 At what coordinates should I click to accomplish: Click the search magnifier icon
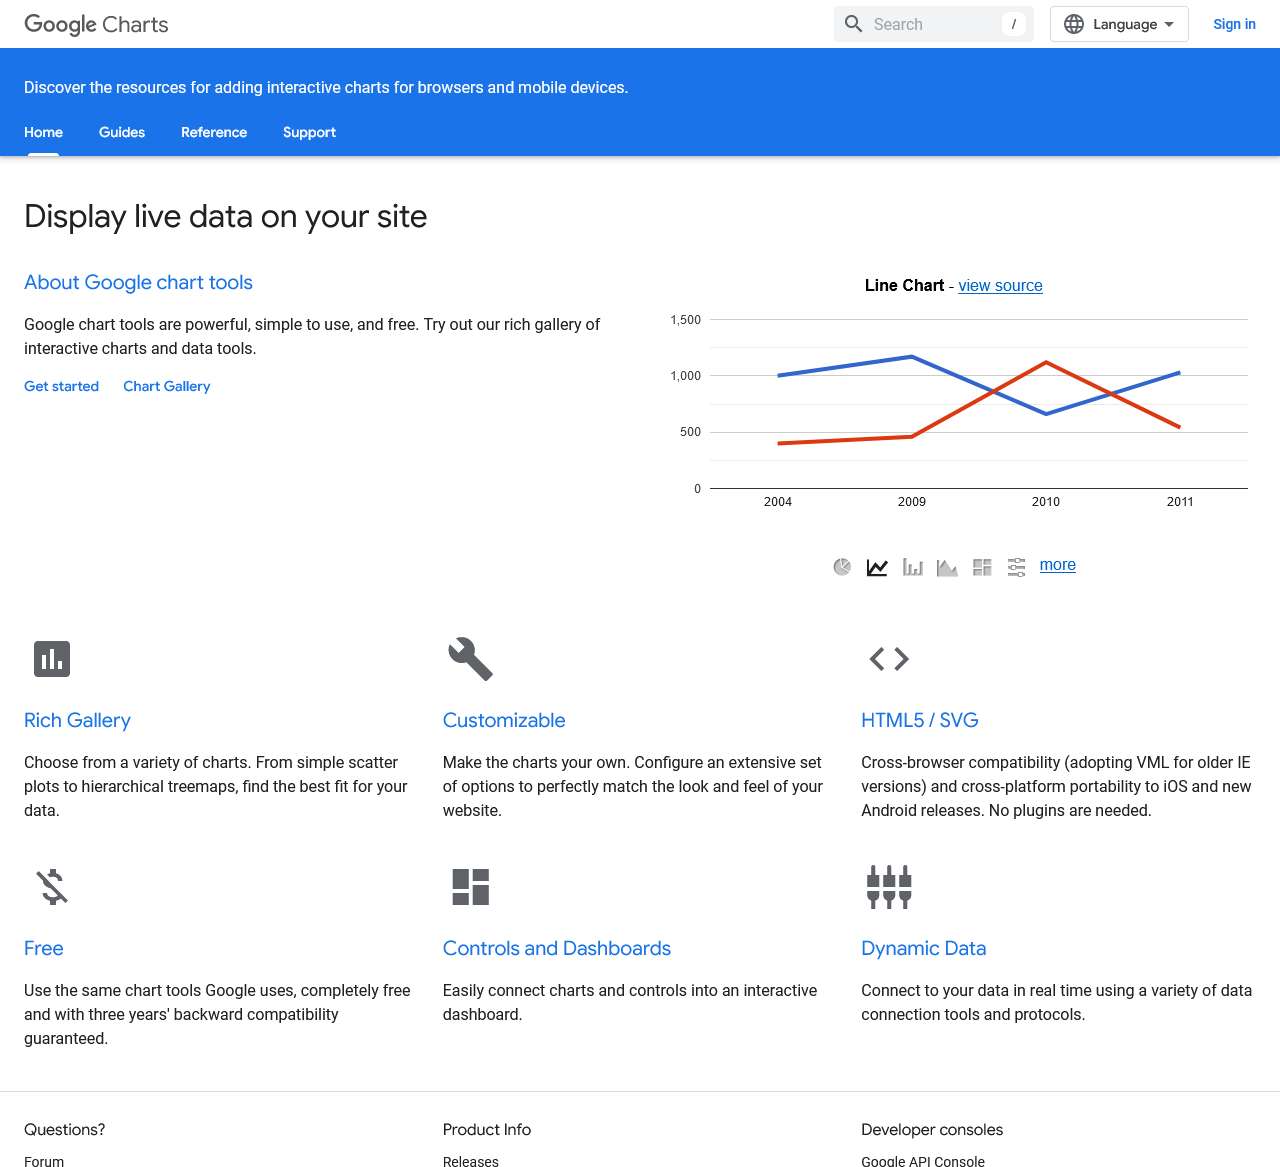(853, 24)
